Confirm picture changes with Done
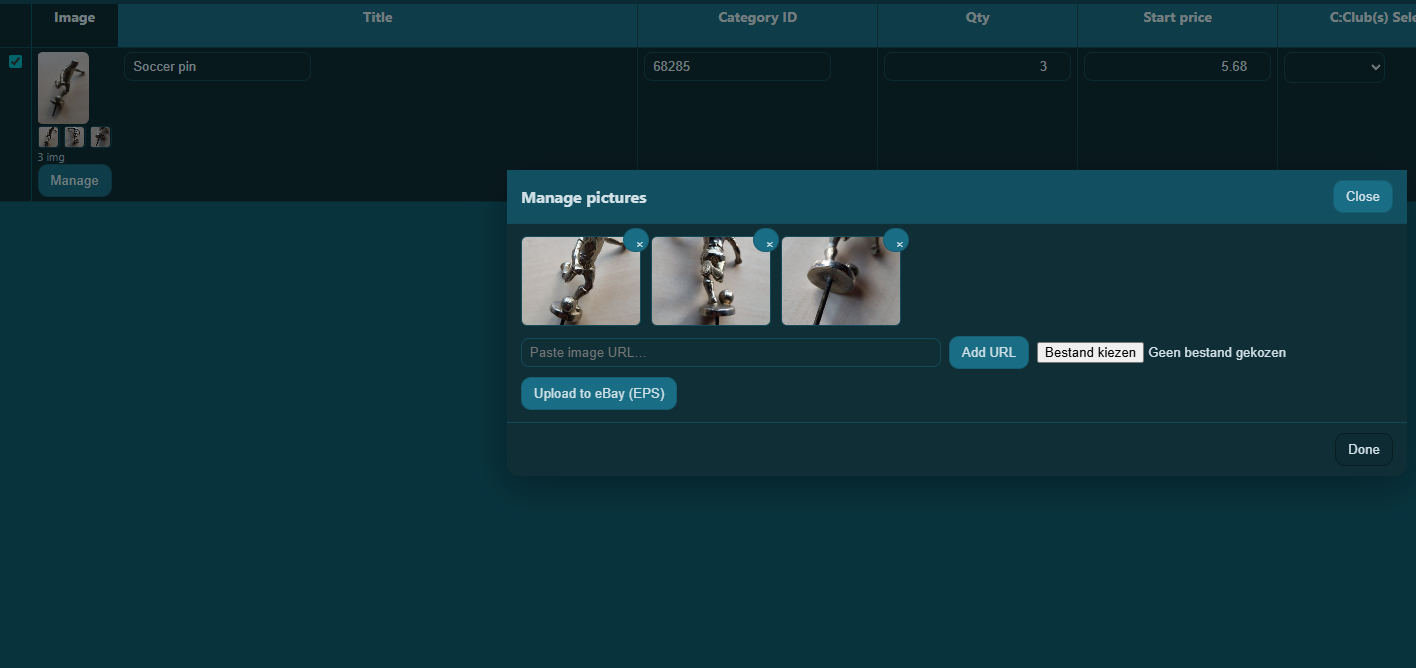The height and width of the screenshot is (668, 1416). [1363, 448]
